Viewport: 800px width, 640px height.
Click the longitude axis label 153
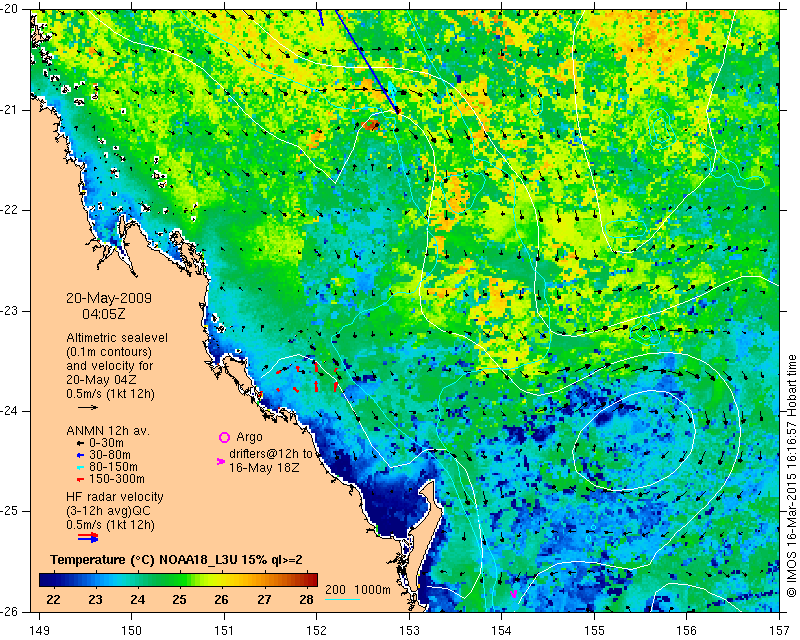click(x=409, y=630)
